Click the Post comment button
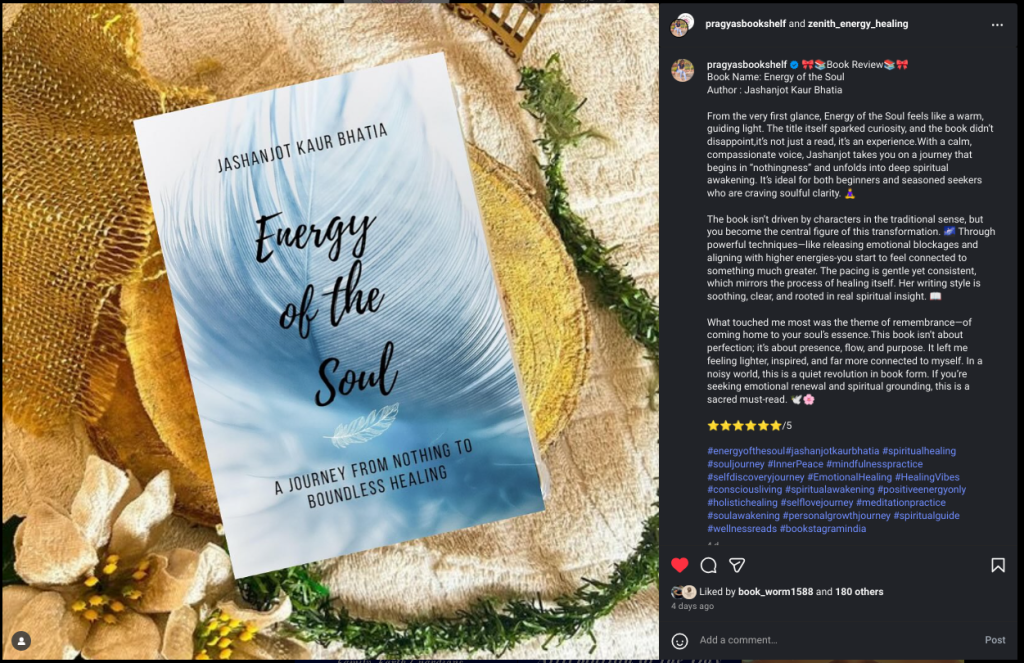This screenshot has height=663, width=1024. pyautogui.click(x=995, y=640)
